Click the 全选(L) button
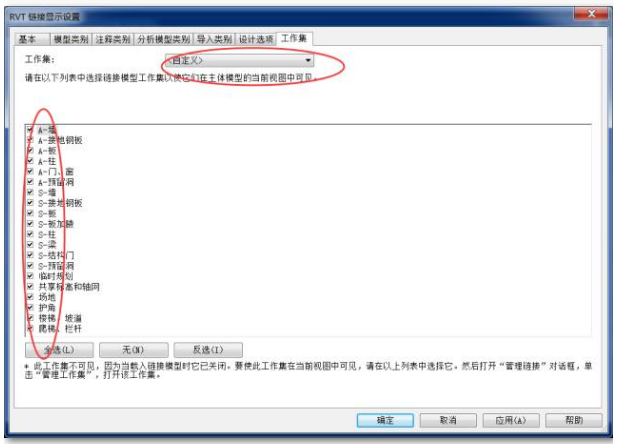This screenshot has height=444, width=619. point(59,350)
